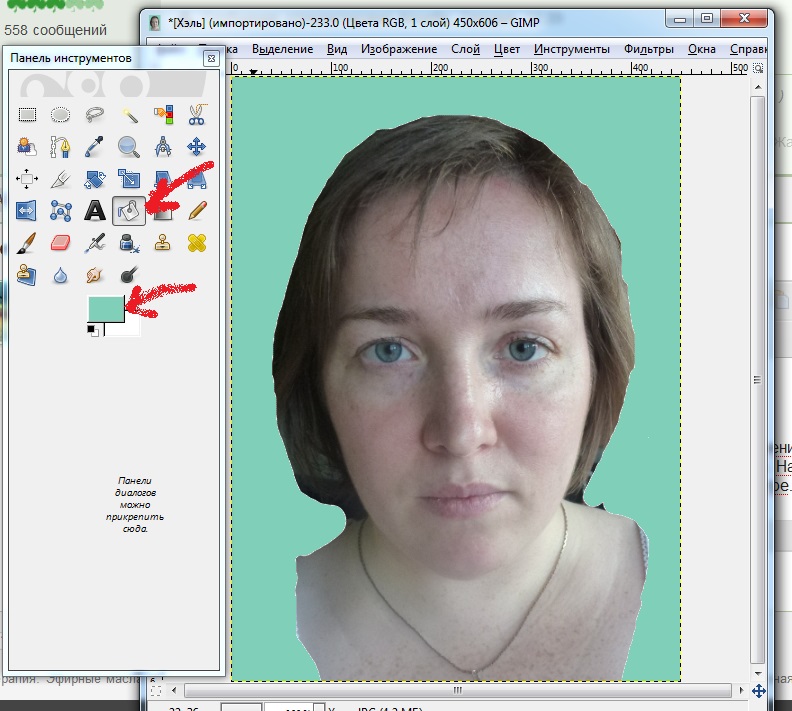Toggle zoom-on-resize icon beside the ruler
792x711 pixels.
[758, 68]
